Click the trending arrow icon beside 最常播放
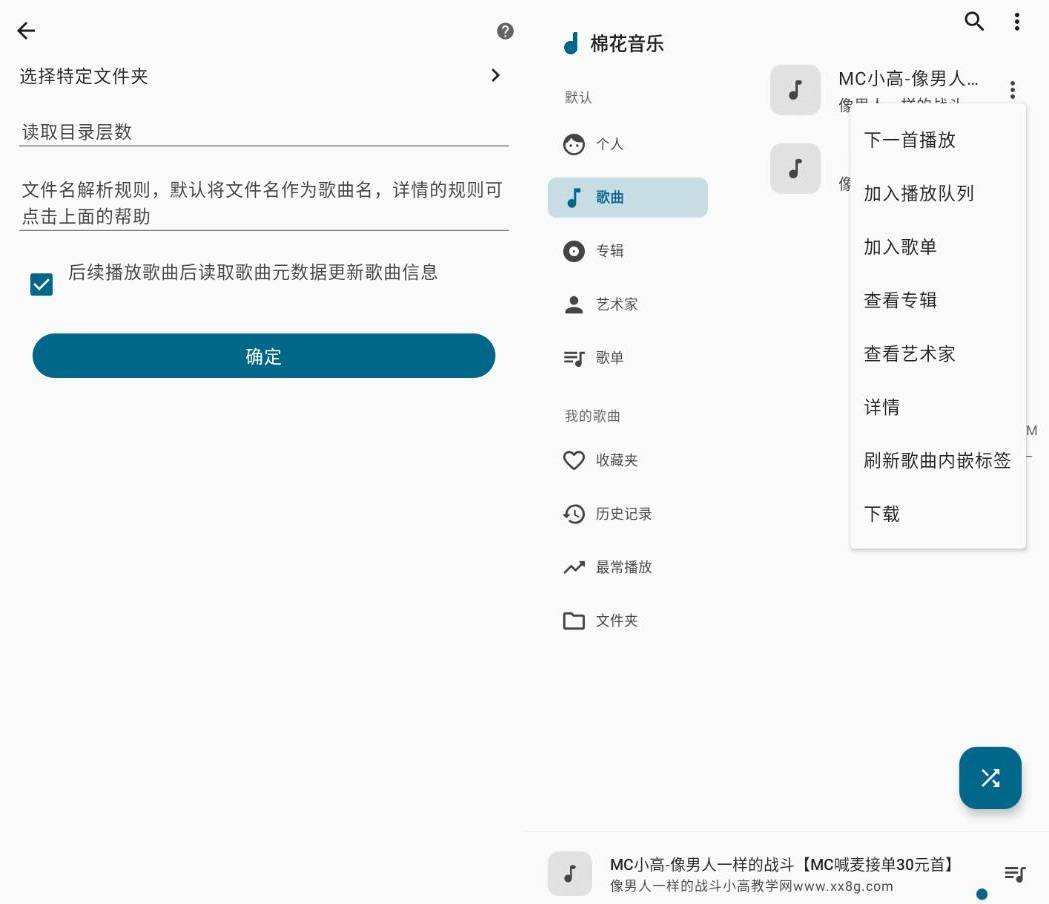Image resolution: width=1049 pixels, height=904 pixels. point(574,567)
